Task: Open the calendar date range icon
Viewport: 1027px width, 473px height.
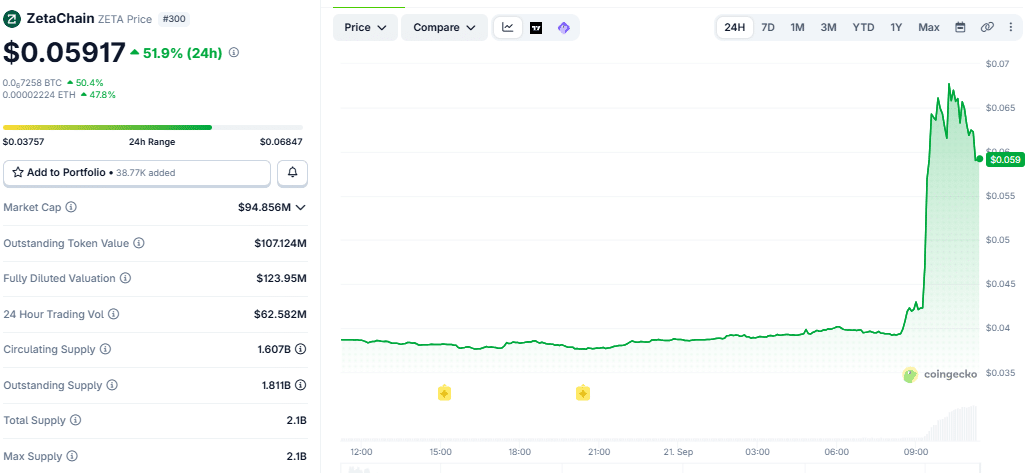Action: click(x=960, y=28)
